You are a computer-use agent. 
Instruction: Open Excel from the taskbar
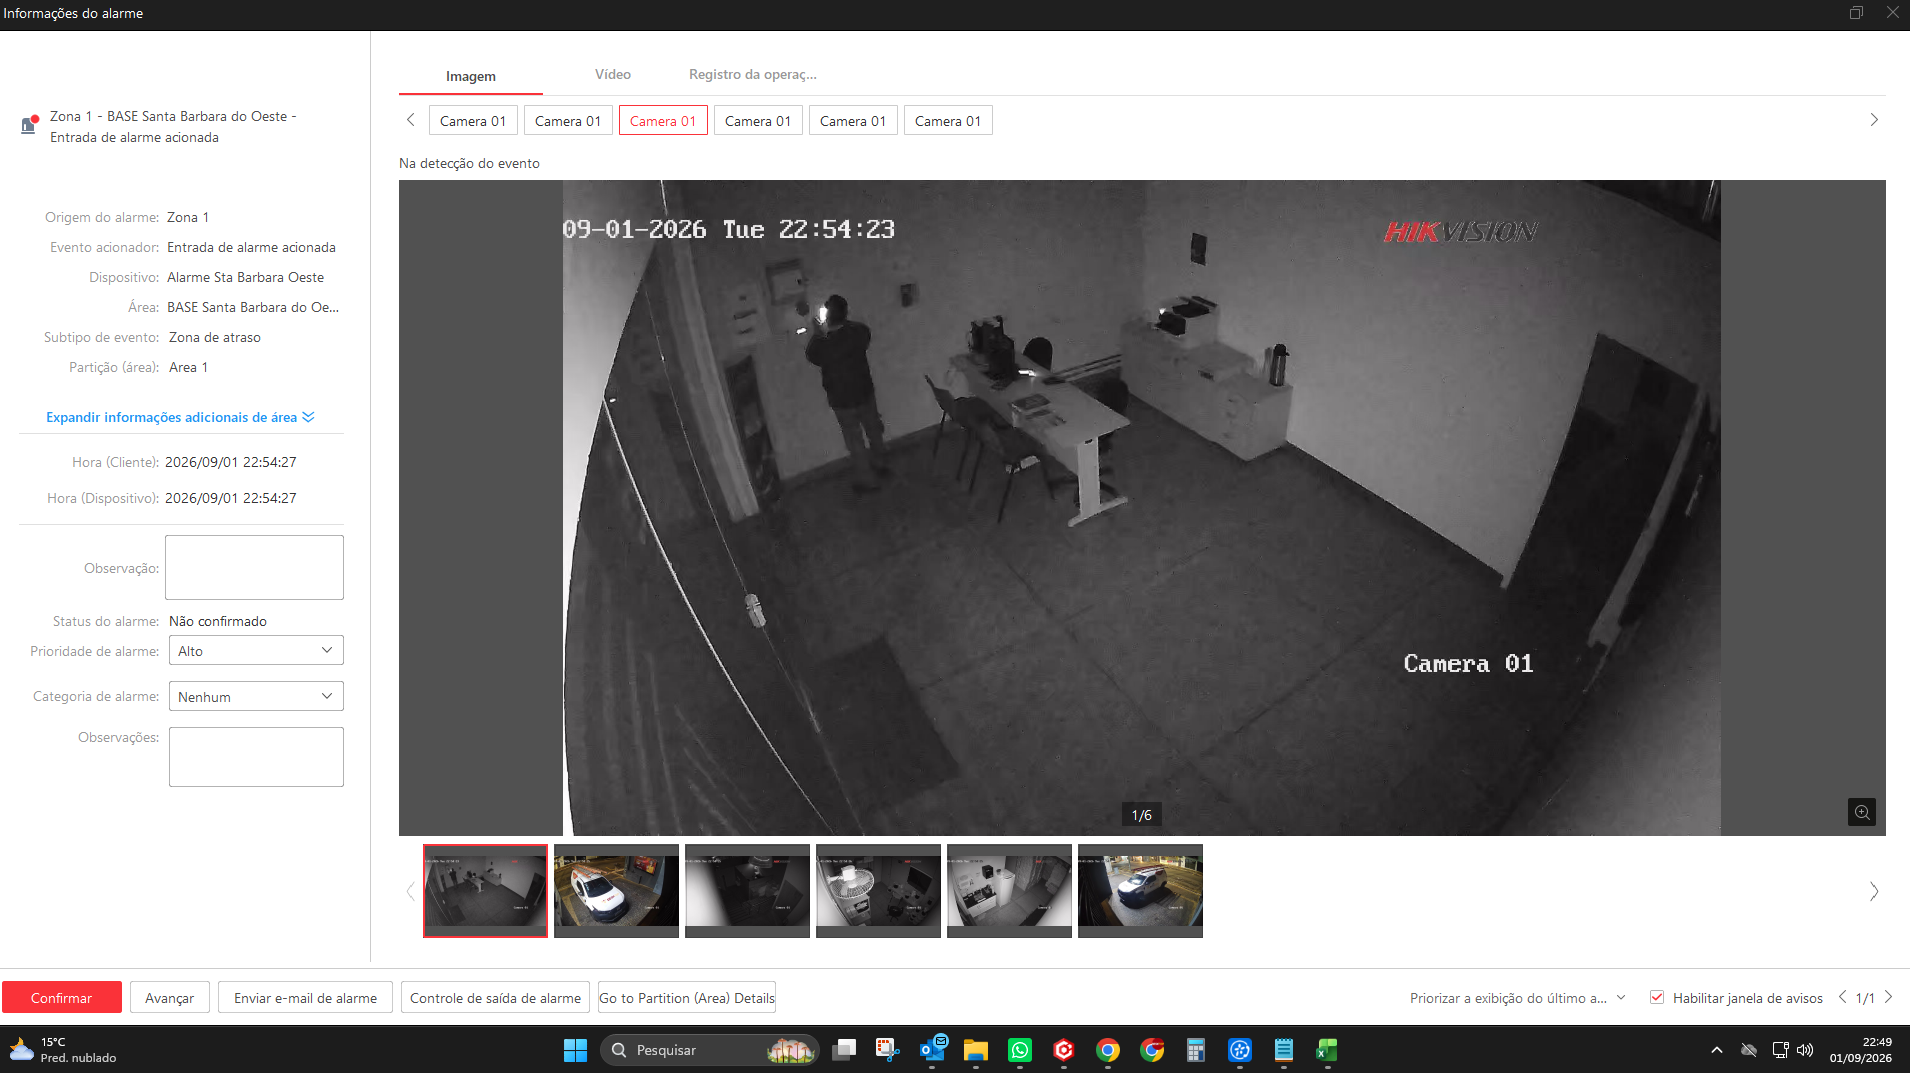tap(1328, 1050)
